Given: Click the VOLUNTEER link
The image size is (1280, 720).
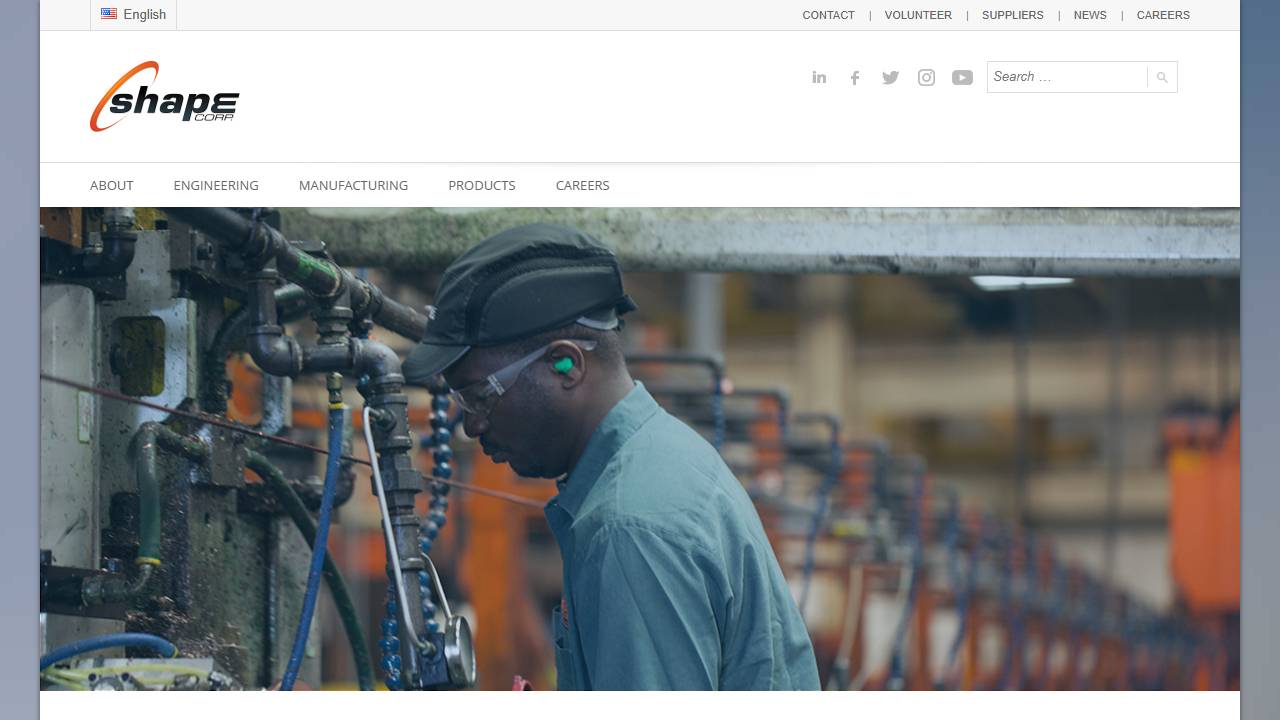Looking at the screenshot, I should tap(918, 15).
